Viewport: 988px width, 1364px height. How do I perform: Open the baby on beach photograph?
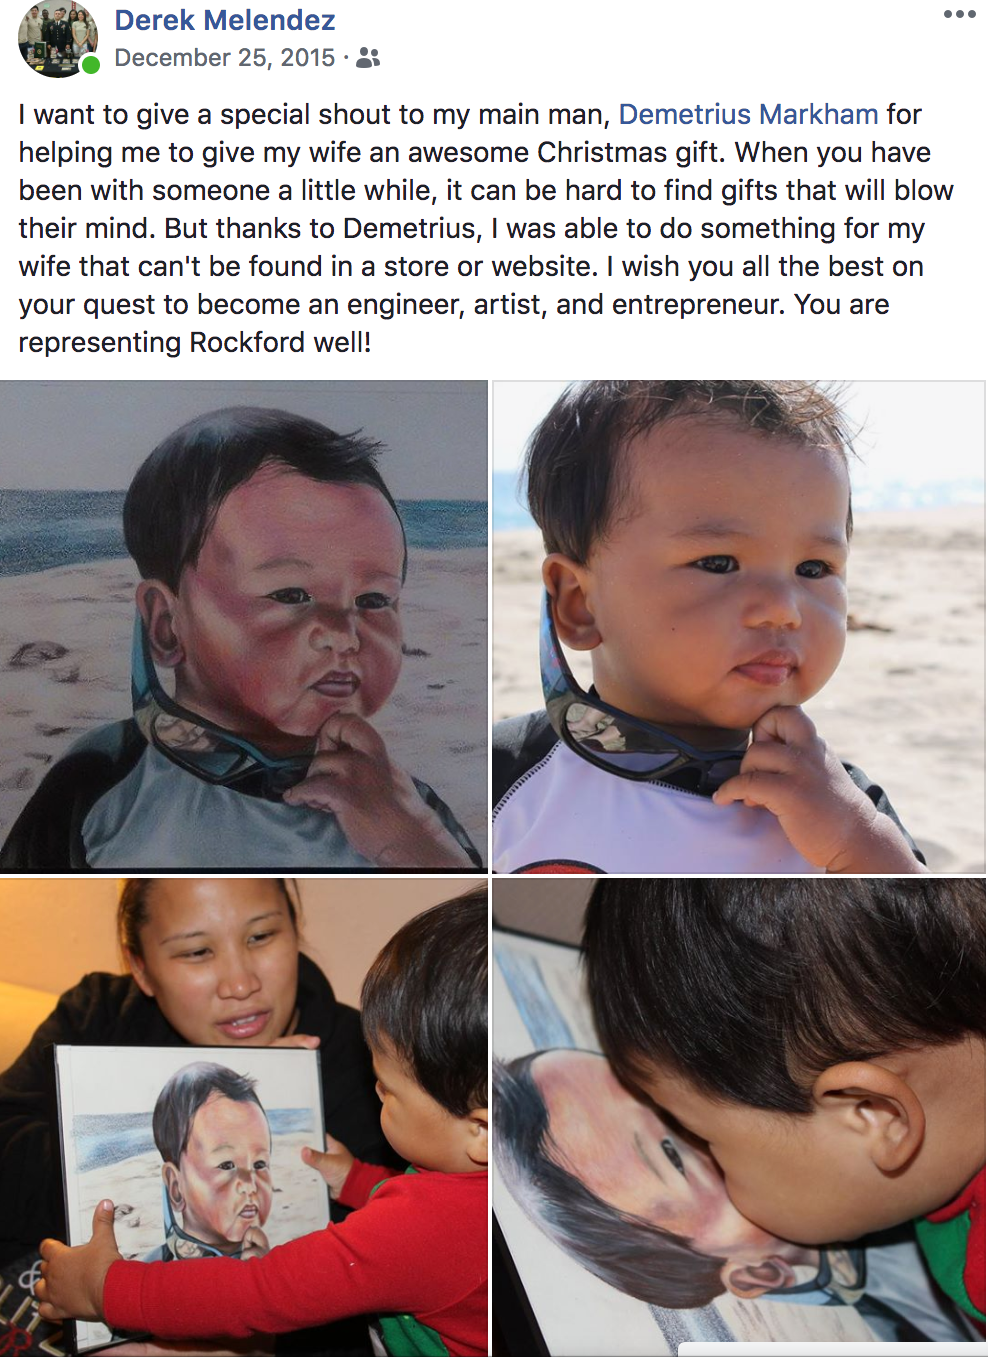pos(739,626)
